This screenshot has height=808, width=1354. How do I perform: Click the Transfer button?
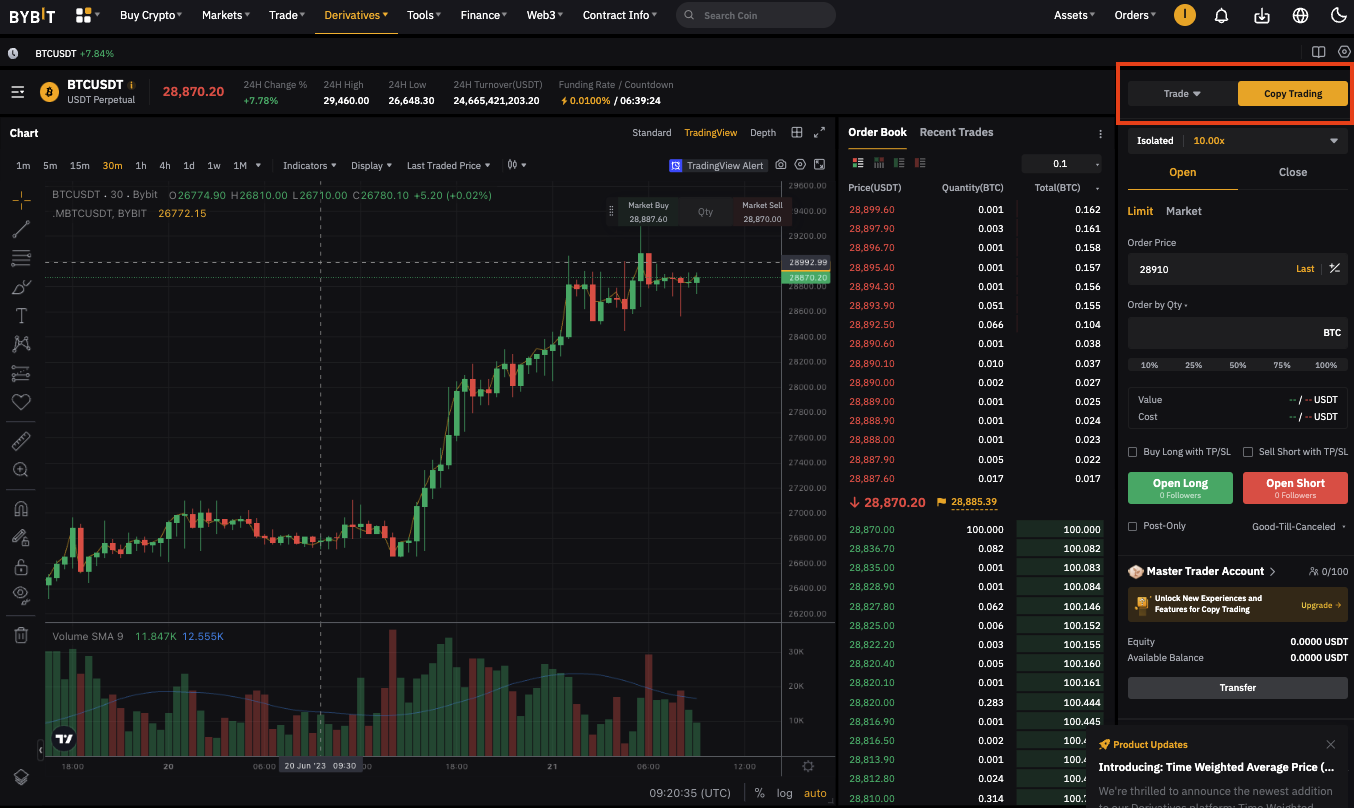pyautogui.click(x=1238, y=688)
